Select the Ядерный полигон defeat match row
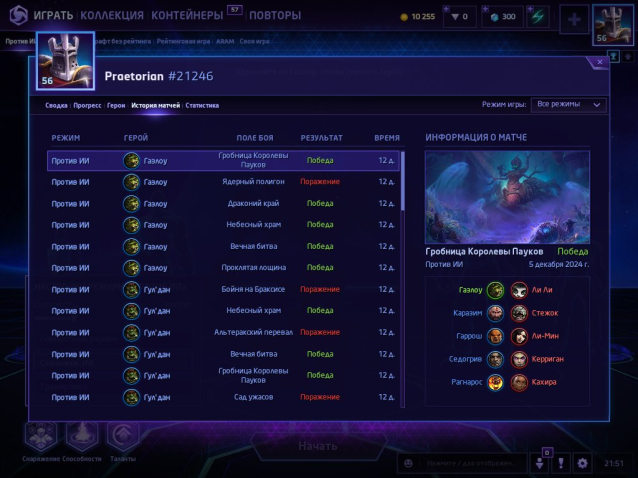Screen dimensions: 638x478 click(223, 182)
